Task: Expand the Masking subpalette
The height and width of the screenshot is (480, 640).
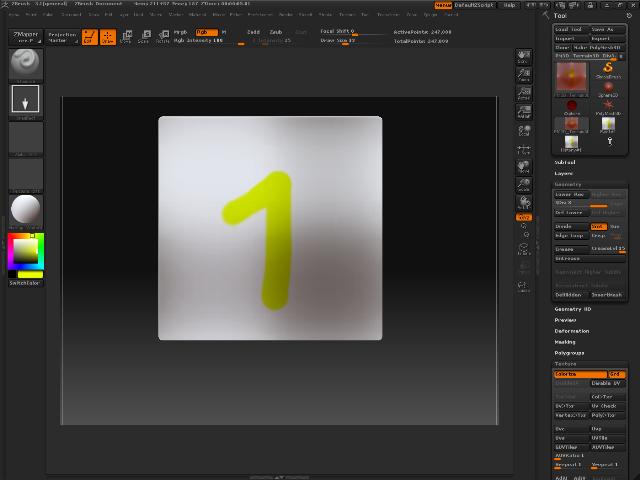Action: 565,342
